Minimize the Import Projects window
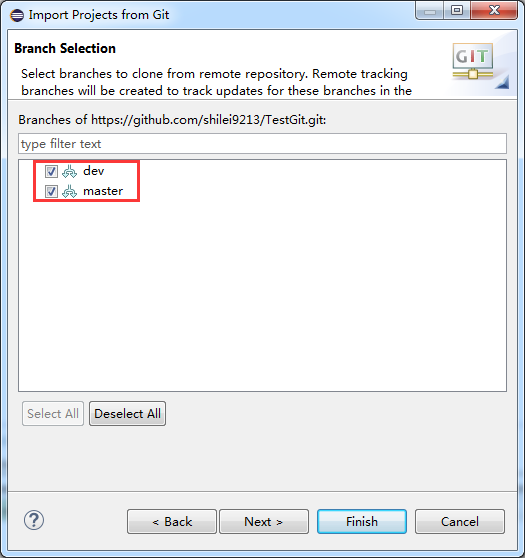 (x=430, y=11)
